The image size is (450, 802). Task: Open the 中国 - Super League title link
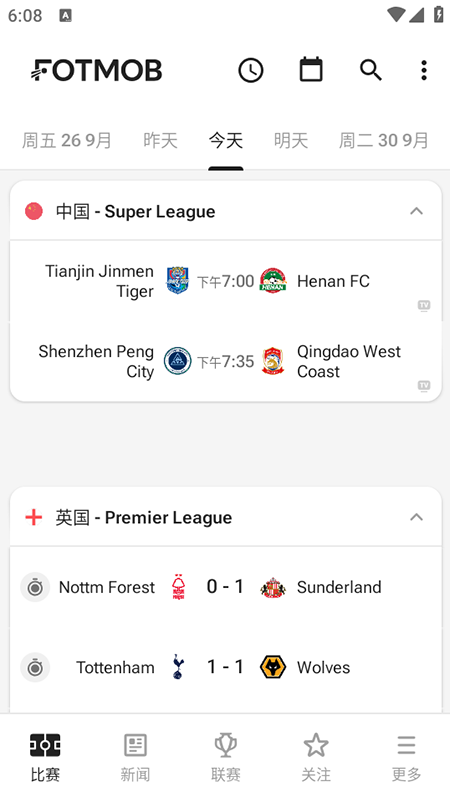coord(136,211)
